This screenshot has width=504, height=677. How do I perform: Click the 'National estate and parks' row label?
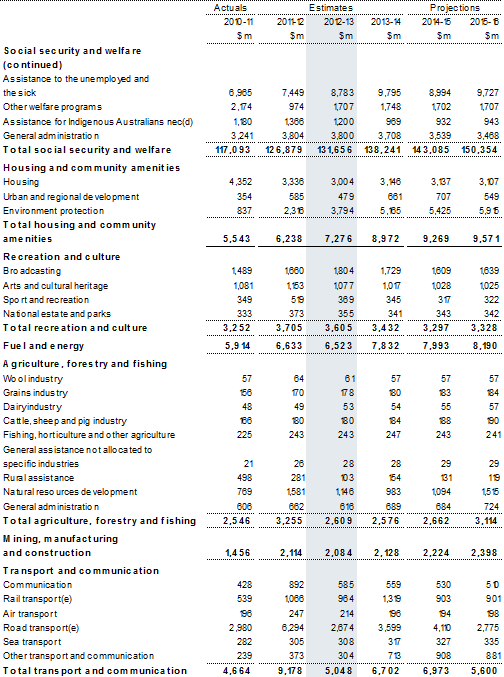tap(57, 314)
